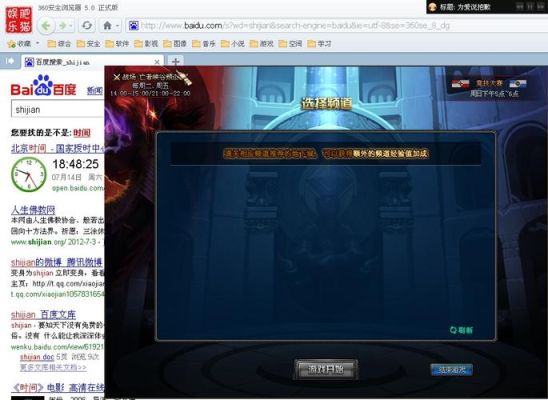
Task: Click the green 刷新 refresh link in game panel
Action: [x=461, y=330]
